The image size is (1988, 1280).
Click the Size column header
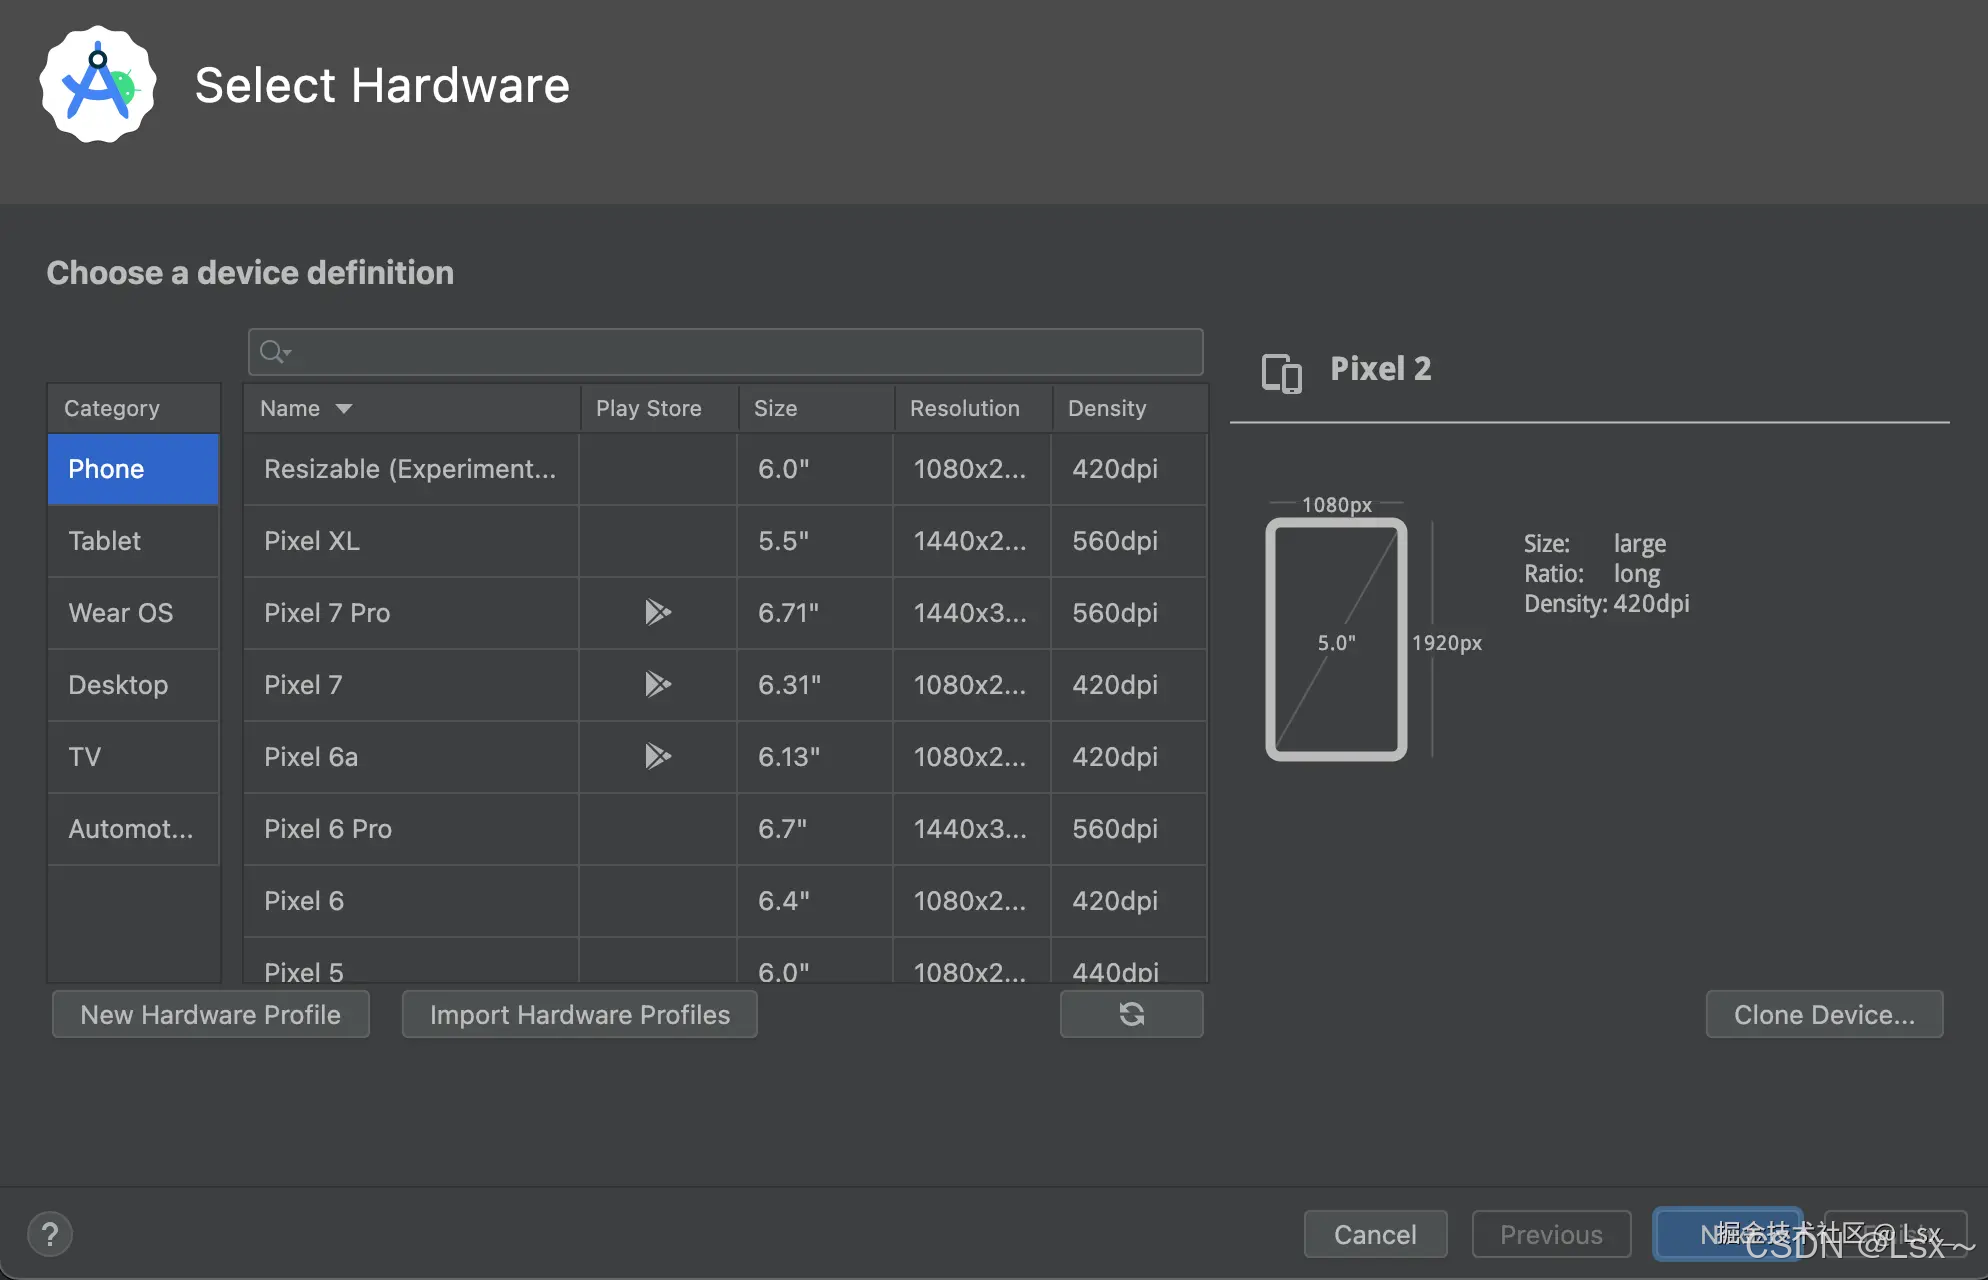(x=816, y=408)
